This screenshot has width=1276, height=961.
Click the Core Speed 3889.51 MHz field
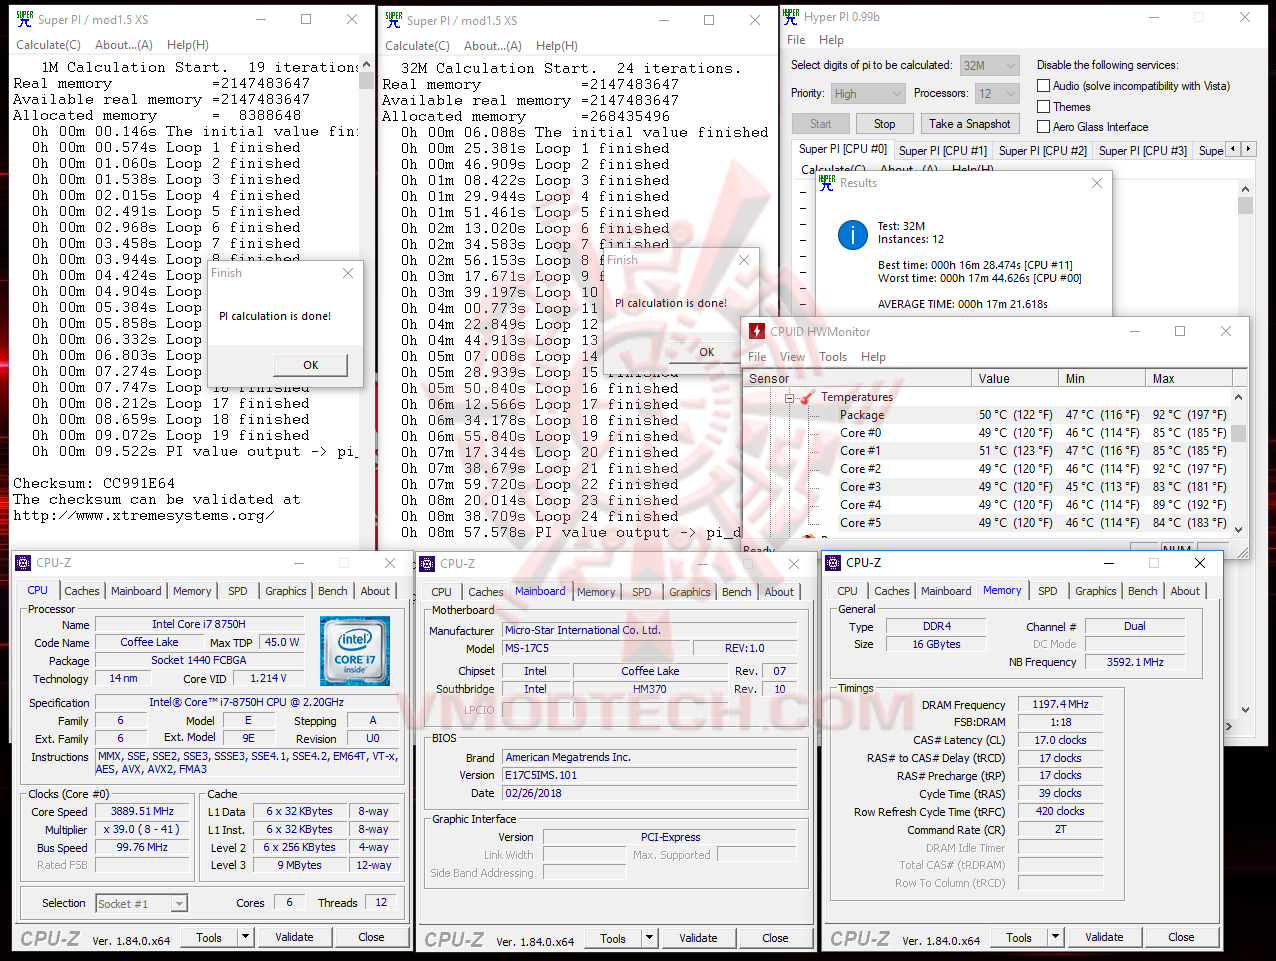142,811
